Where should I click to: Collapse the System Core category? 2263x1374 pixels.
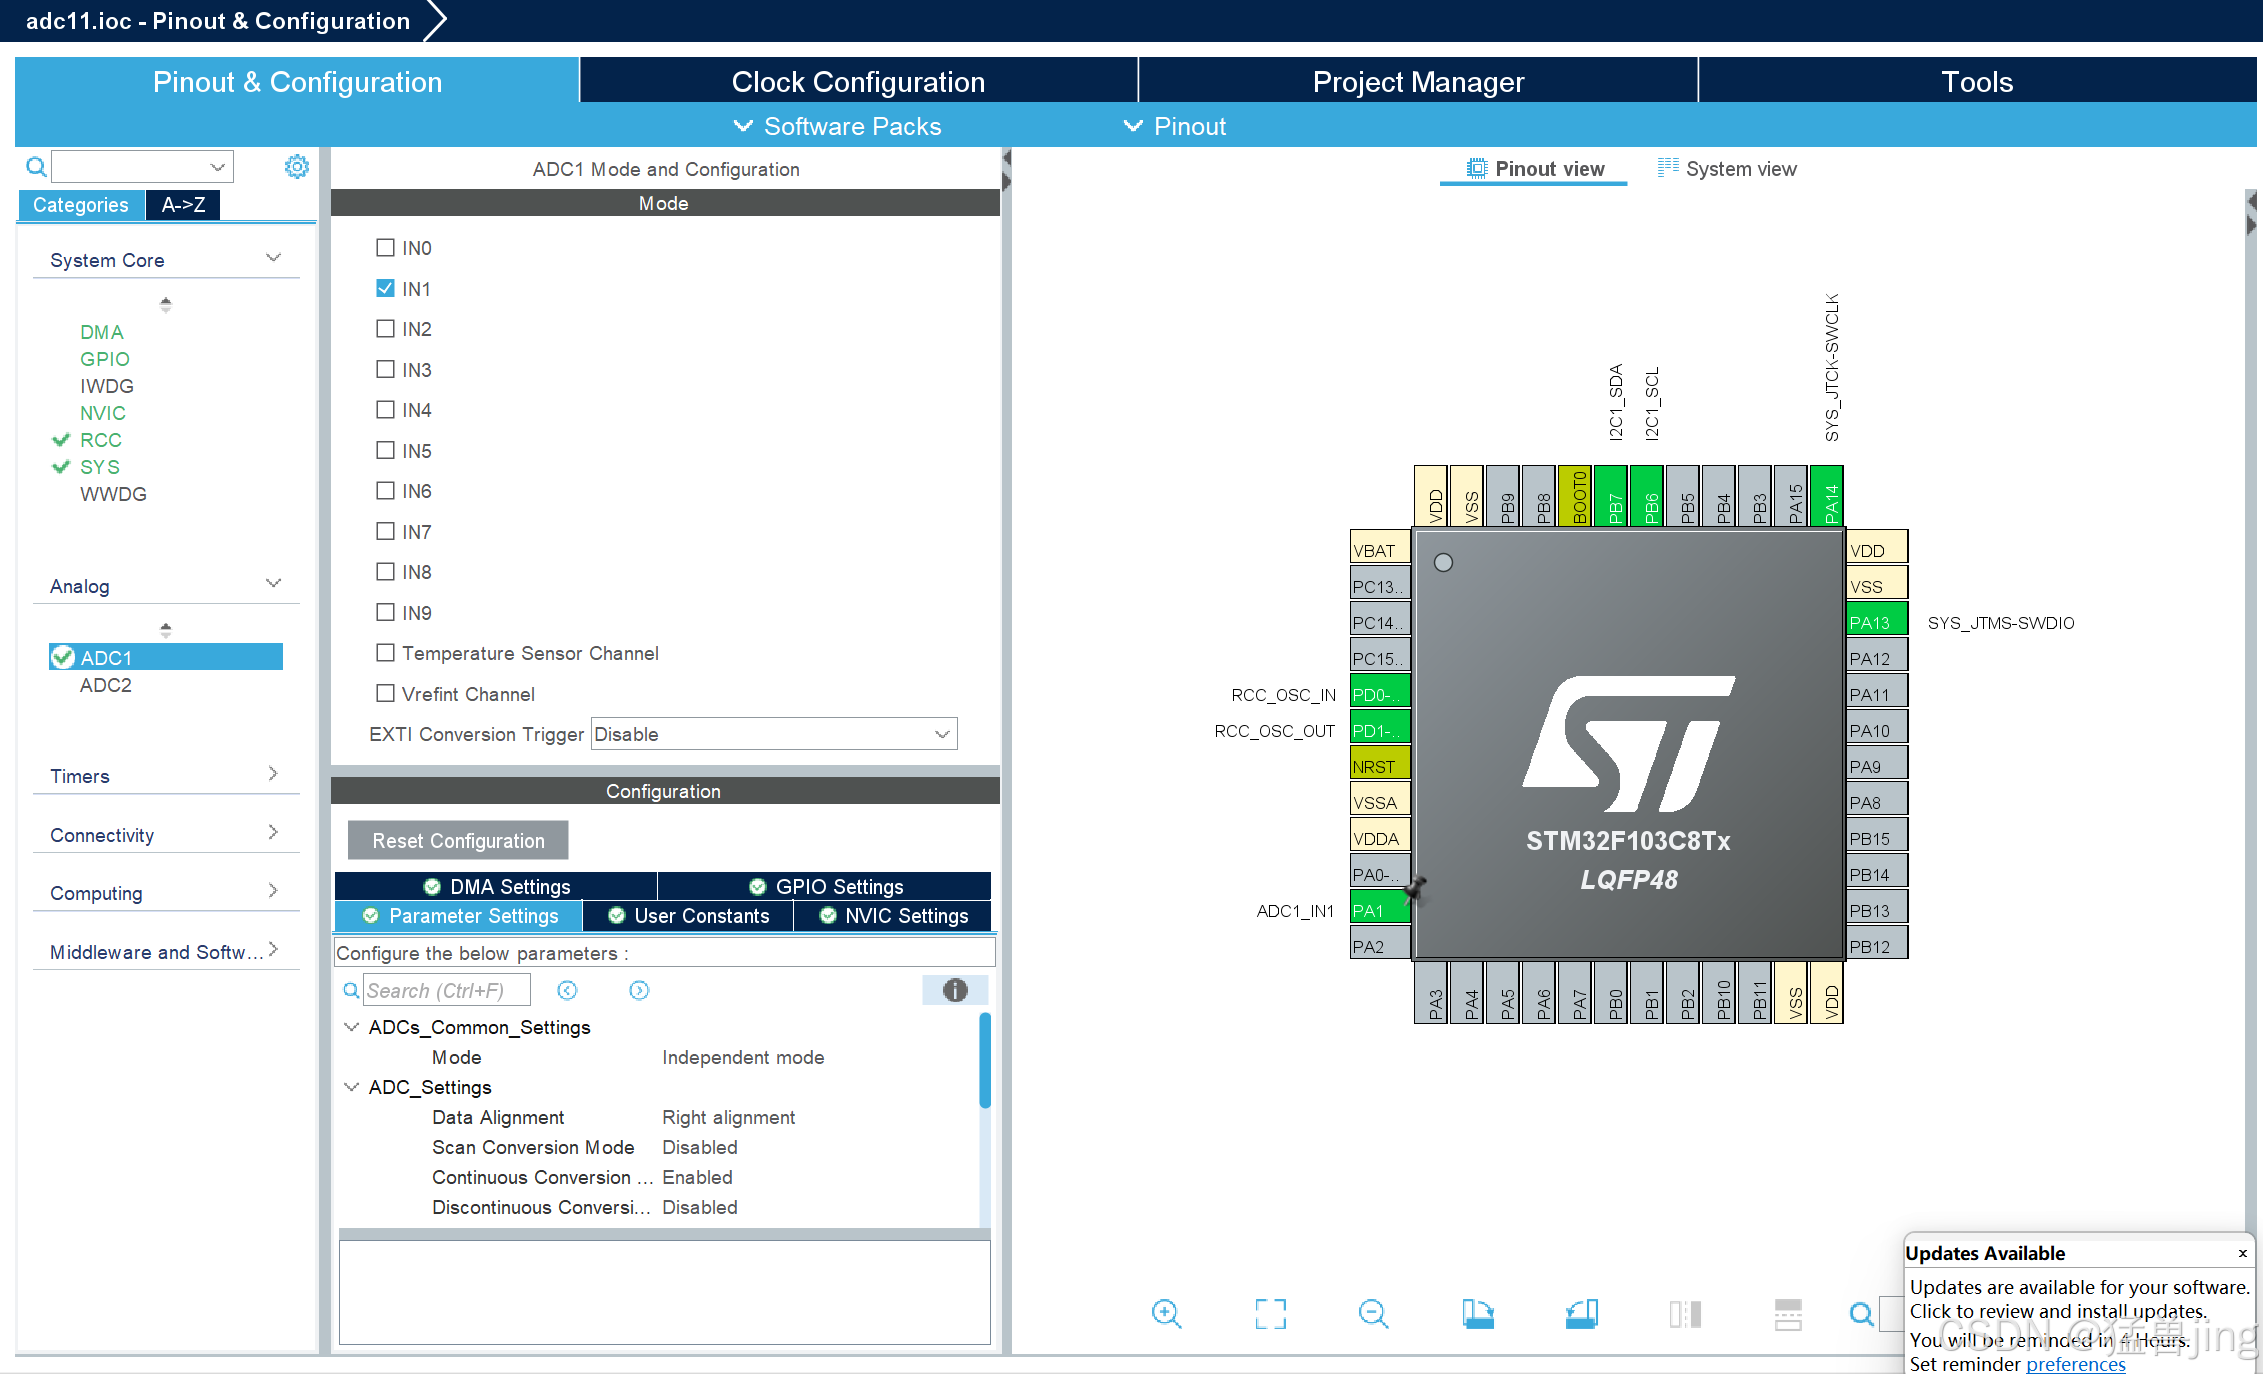click(273, 257)
